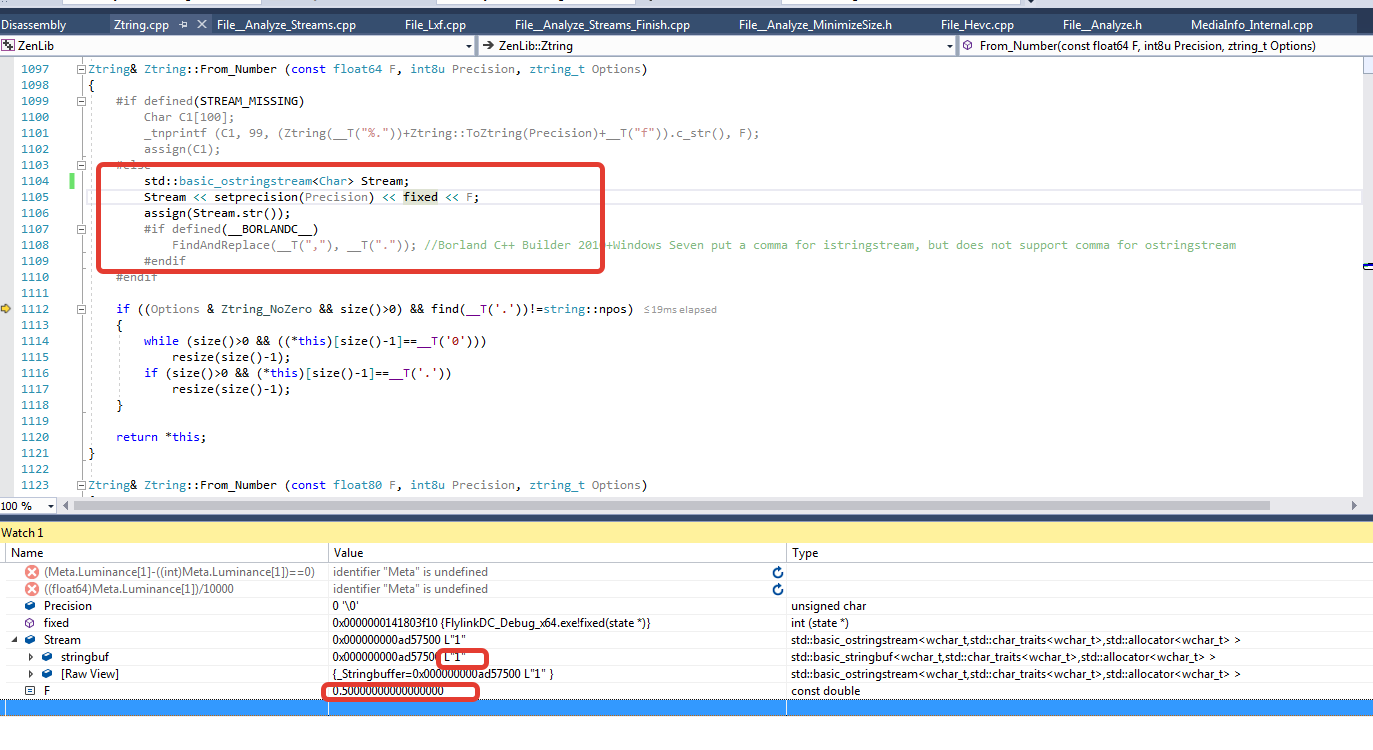Open the ZenLib::Ztring type dropdown

(950, 45)
